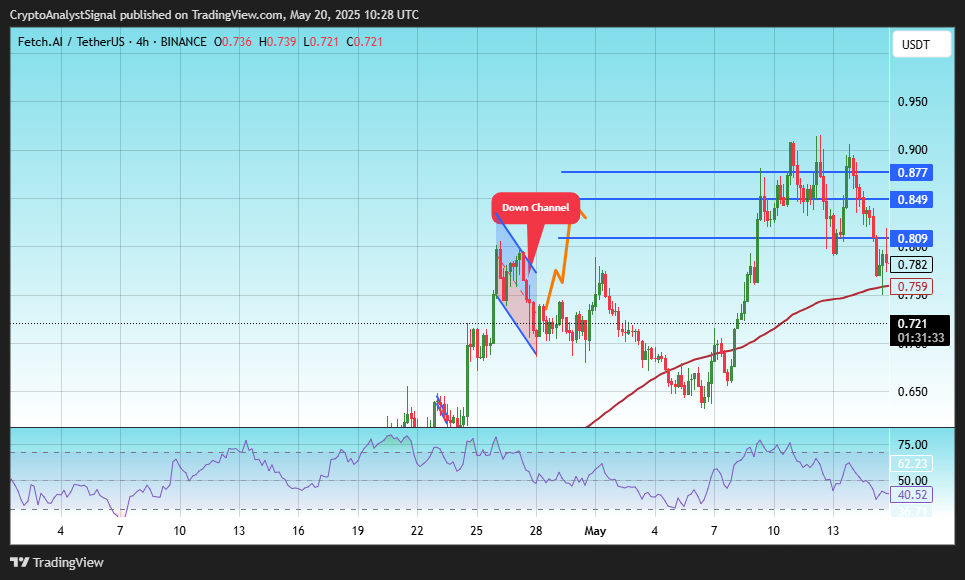Click the 0.650 price axis label

[913, 392]
